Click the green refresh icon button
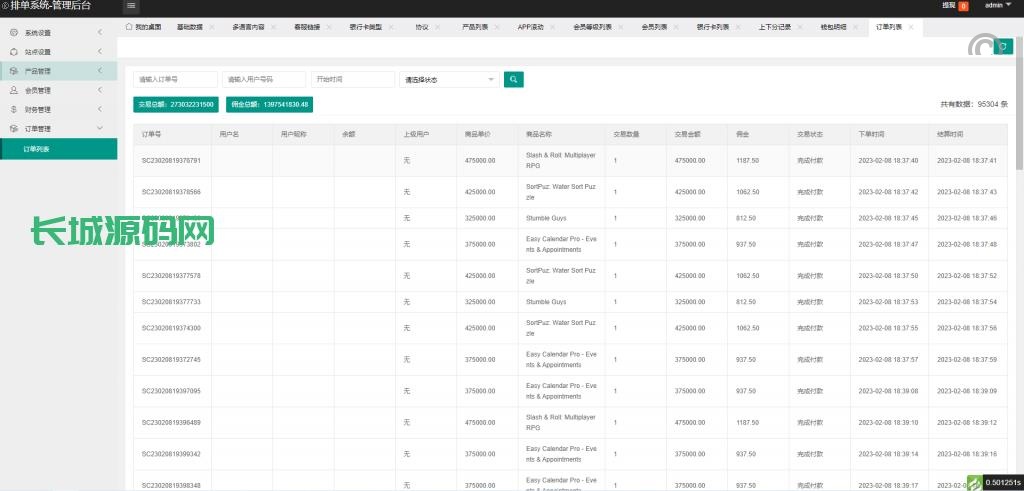The height and width of the screenshot is (491, 1024). click(x=1002, y=46)
